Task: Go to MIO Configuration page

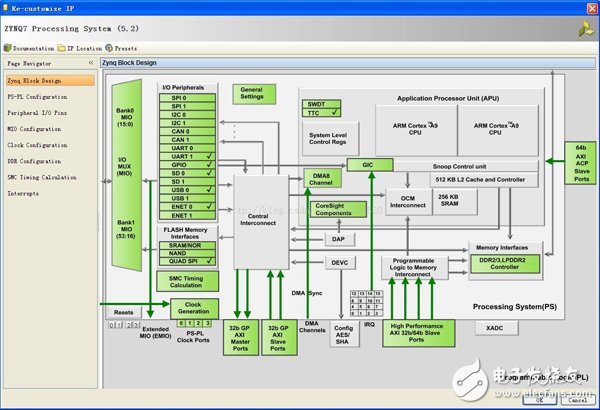Action: (35, 129)
